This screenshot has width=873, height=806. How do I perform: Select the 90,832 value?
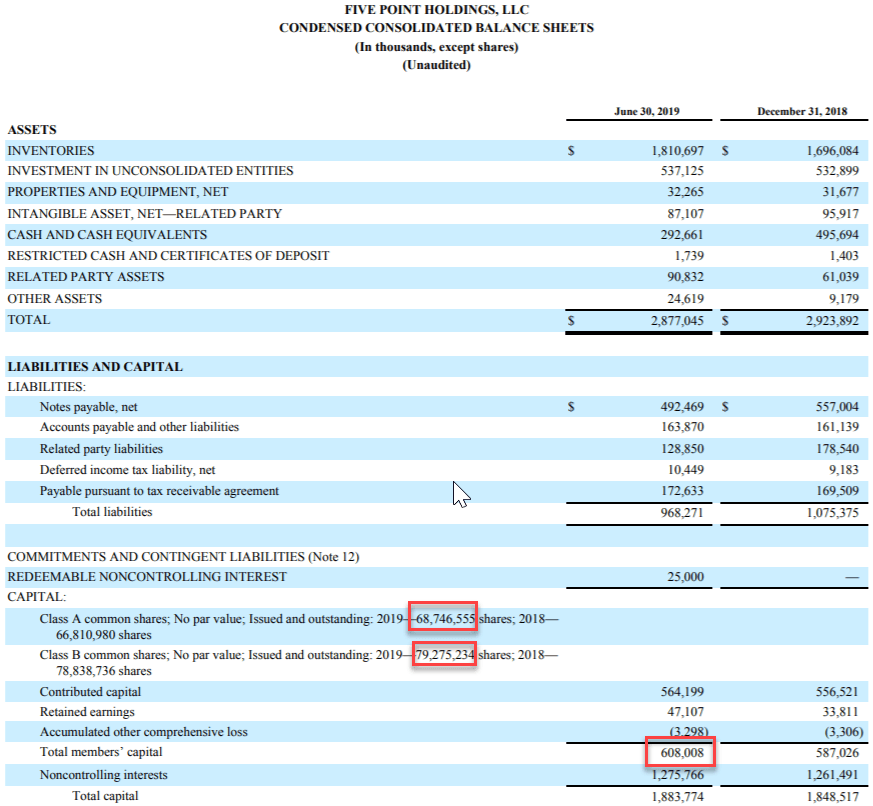pos(685,277)
